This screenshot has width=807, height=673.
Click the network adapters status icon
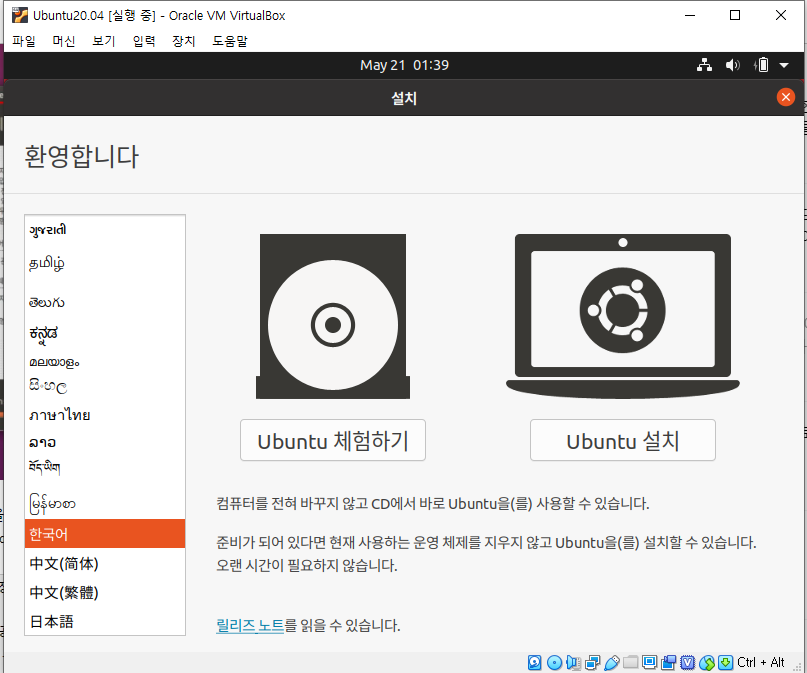point(592,662)
